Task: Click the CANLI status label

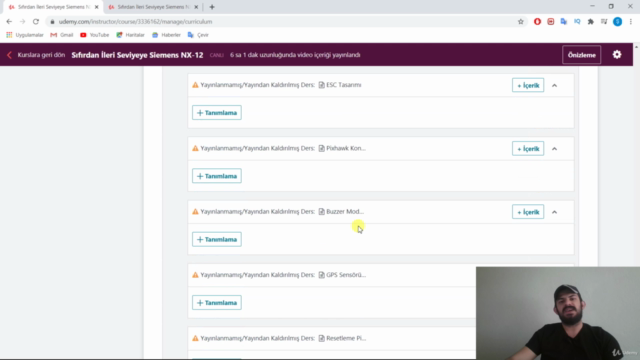Action: point(217,55)
